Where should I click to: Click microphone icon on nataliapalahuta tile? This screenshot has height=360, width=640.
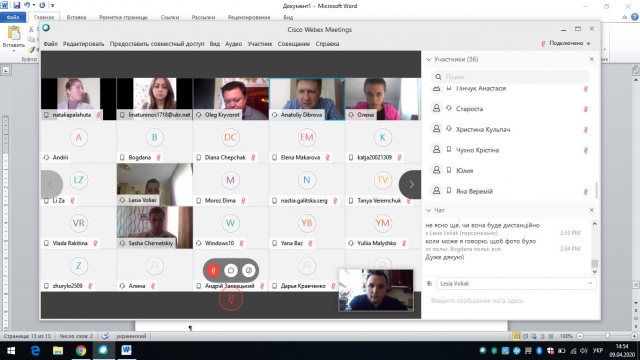pyautogui.click(x=98, y=115)
